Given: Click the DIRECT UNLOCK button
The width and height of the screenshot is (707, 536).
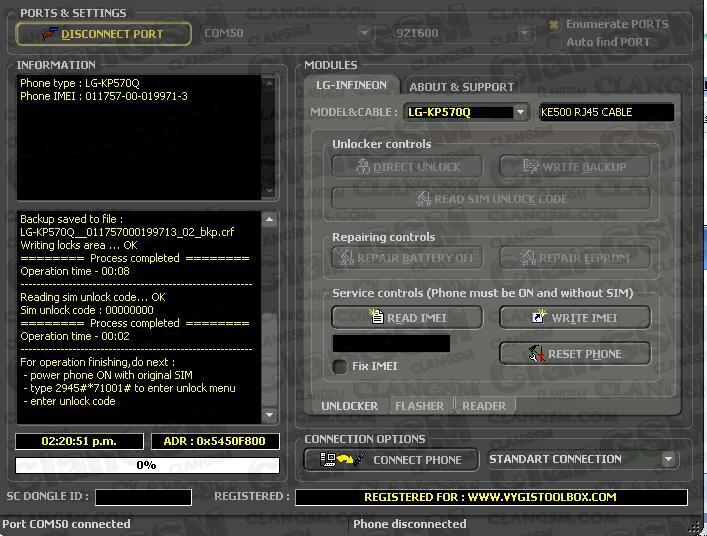Looking at the screenshot, I should coord(407,167).
